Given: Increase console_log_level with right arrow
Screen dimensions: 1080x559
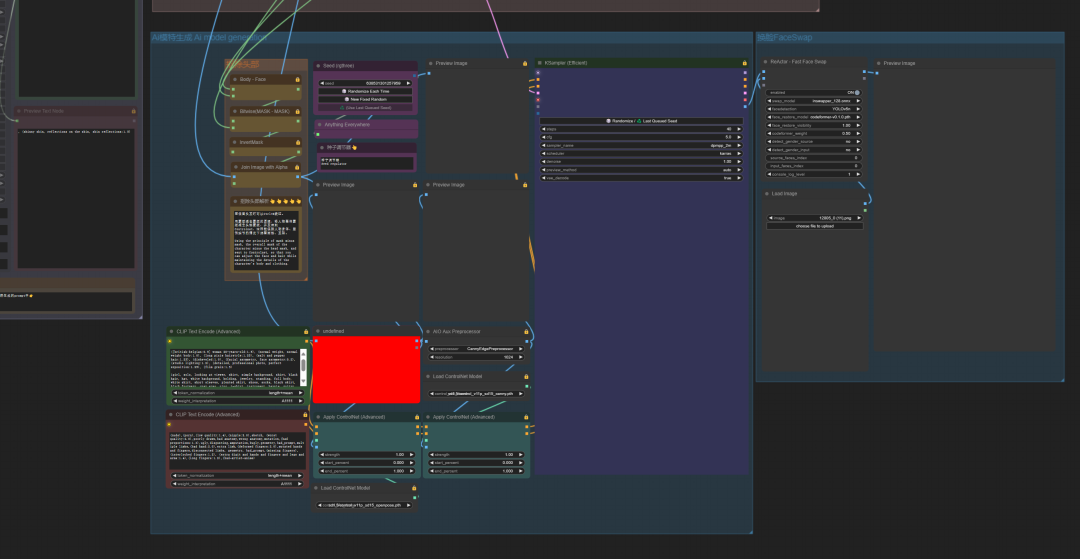Looking at the screenshot, I should coord(858,174).
